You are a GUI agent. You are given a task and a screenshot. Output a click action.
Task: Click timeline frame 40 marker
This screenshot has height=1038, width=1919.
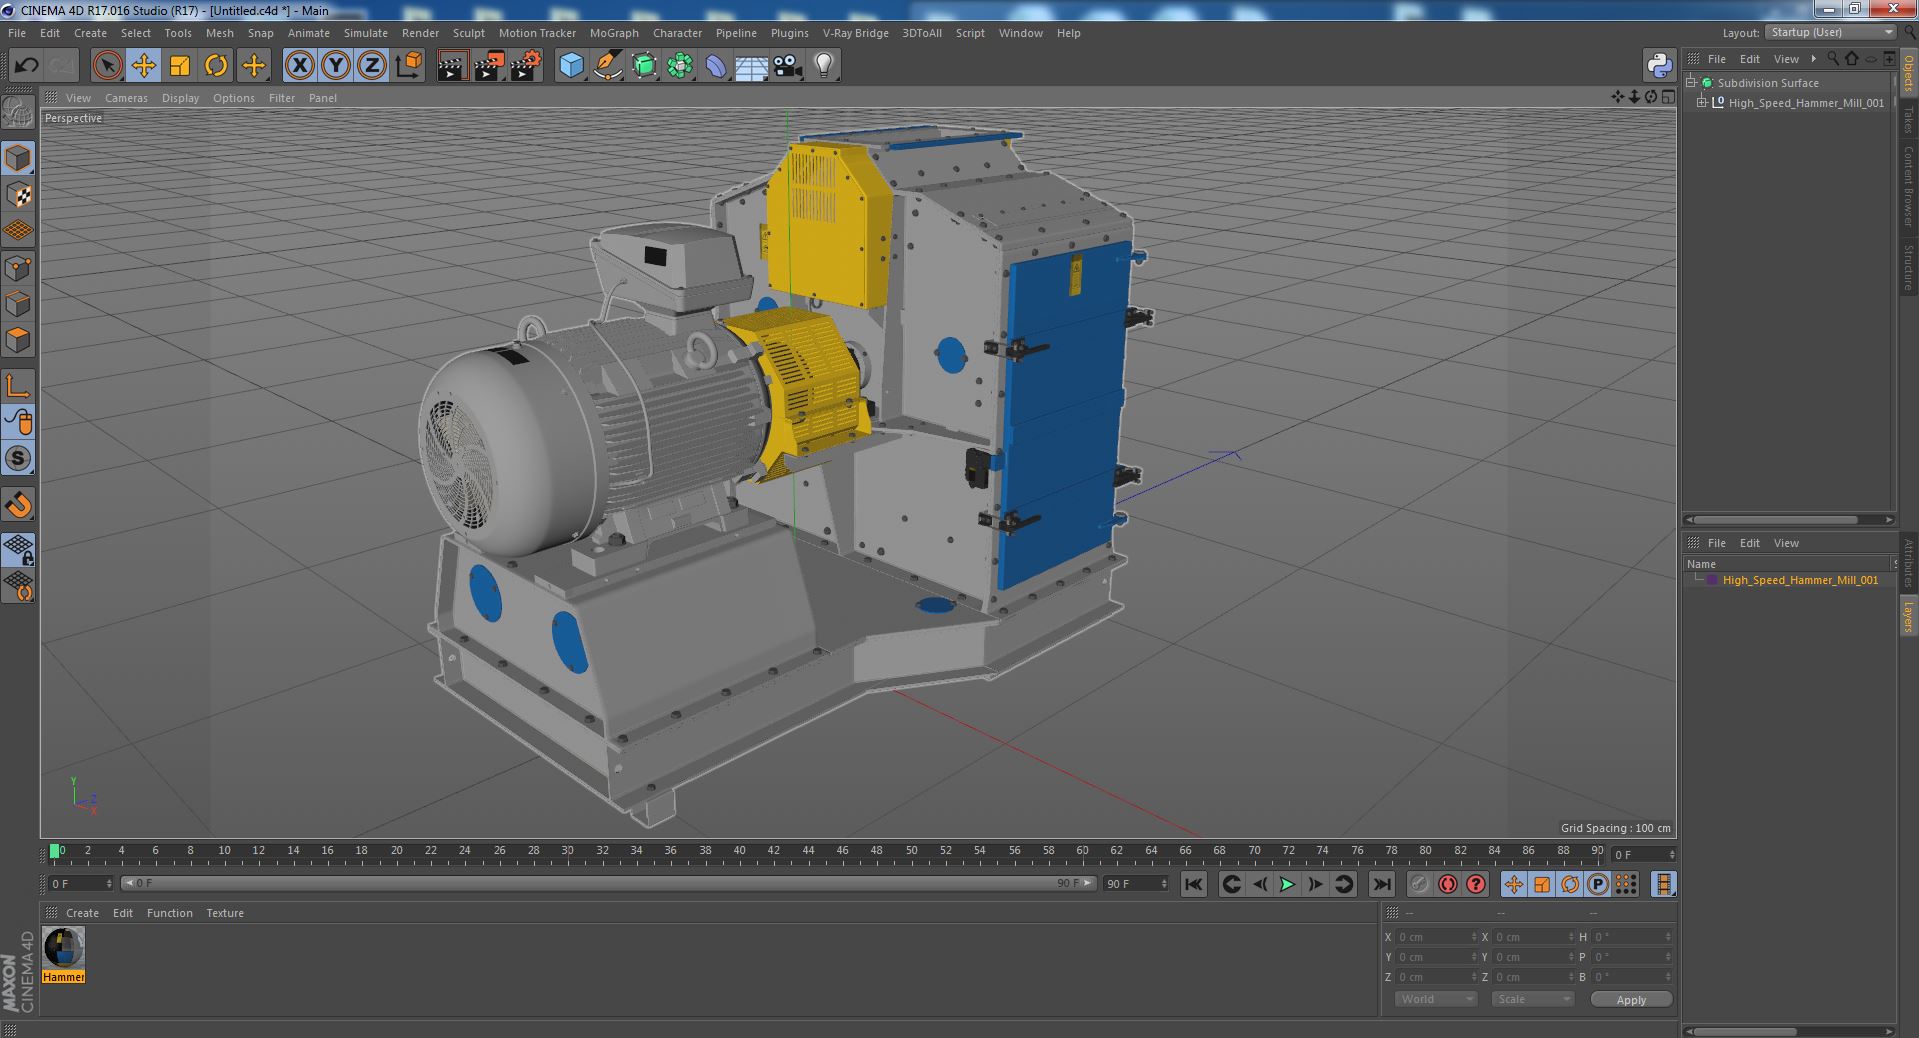click(x=739, y=852)
